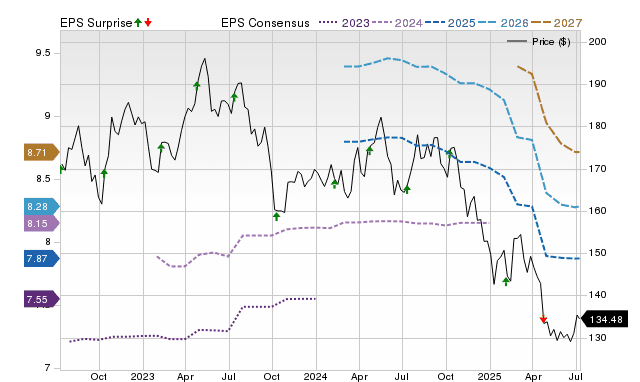Screen dimensions: 640x382
Task: Click the 9.5 left axis label
Action: (x=43, y=53)
